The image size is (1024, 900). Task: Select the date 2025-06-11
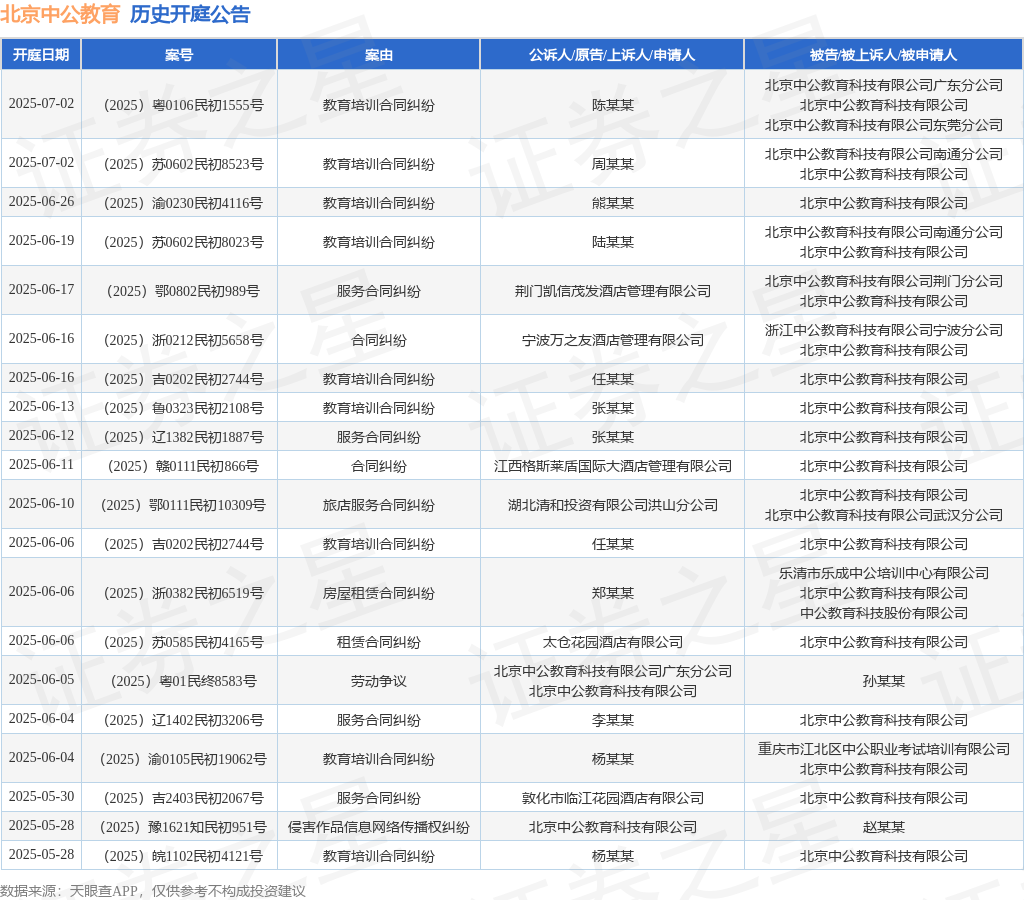click(41, 464)
